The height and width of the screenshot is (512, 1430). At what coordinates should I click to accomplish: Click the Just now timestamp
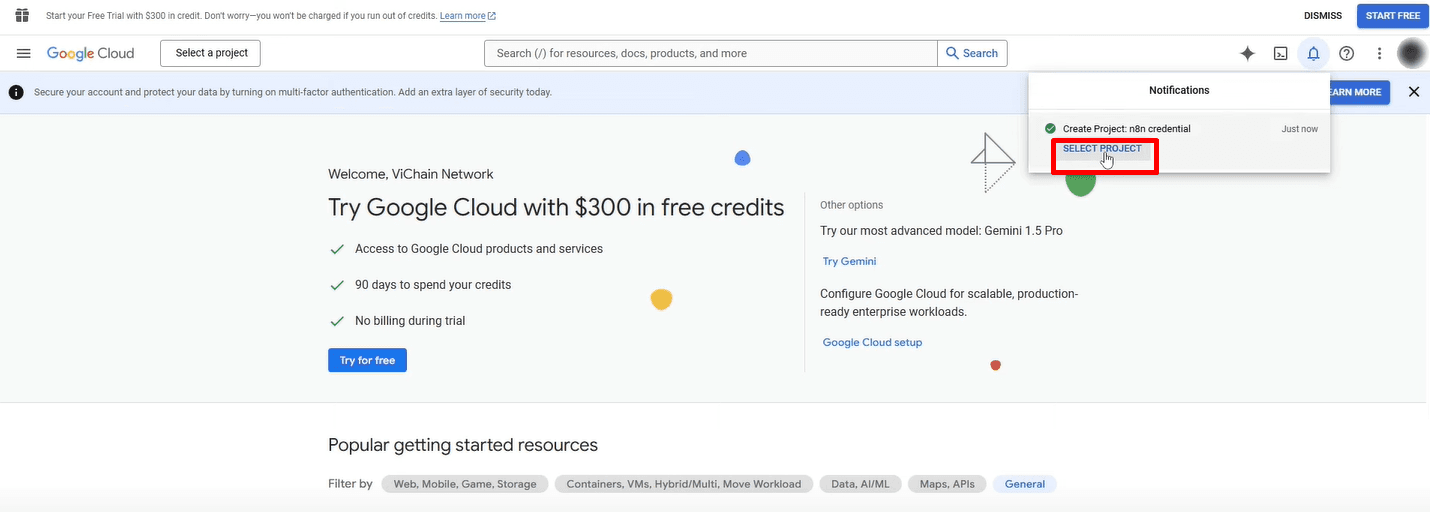tap(1299, 129)
